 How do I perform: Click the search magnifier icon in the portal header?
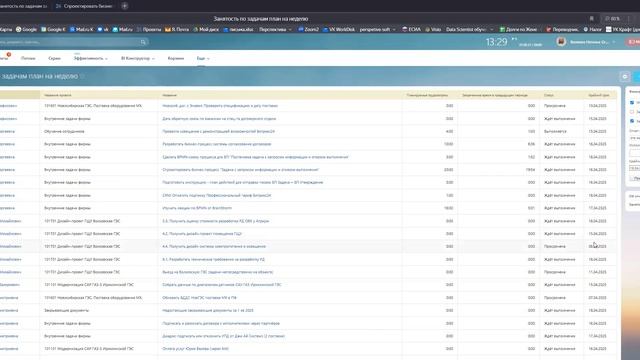click(x=143, y=42)
